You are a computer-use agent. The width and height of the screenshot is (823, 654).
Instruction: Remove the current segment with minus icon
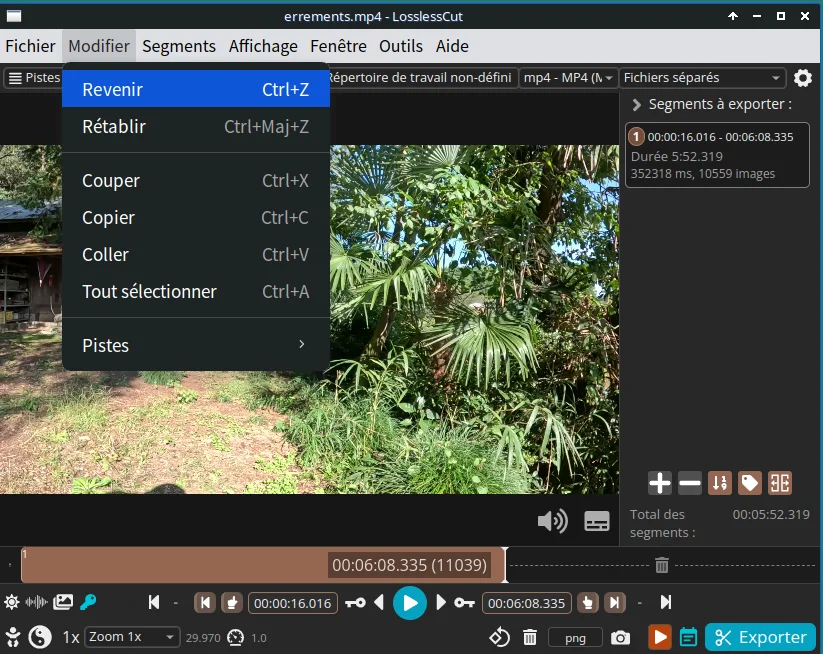click(690, 484)
